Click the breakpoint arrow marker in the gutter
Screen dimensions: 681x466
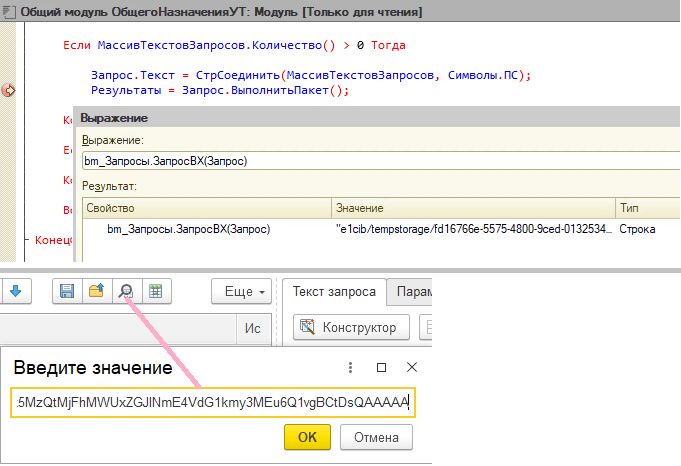click(8, 90)
